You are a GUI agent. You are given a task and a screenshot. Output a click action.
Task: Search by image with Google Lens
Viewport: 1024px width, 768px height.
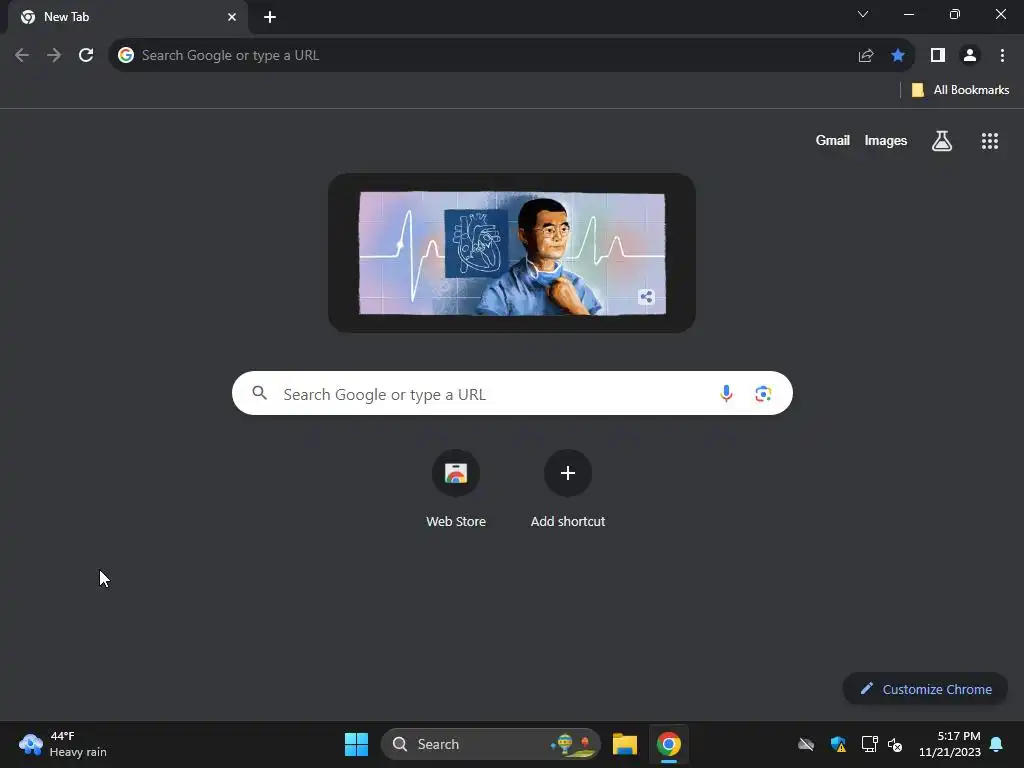coord(763,393)
